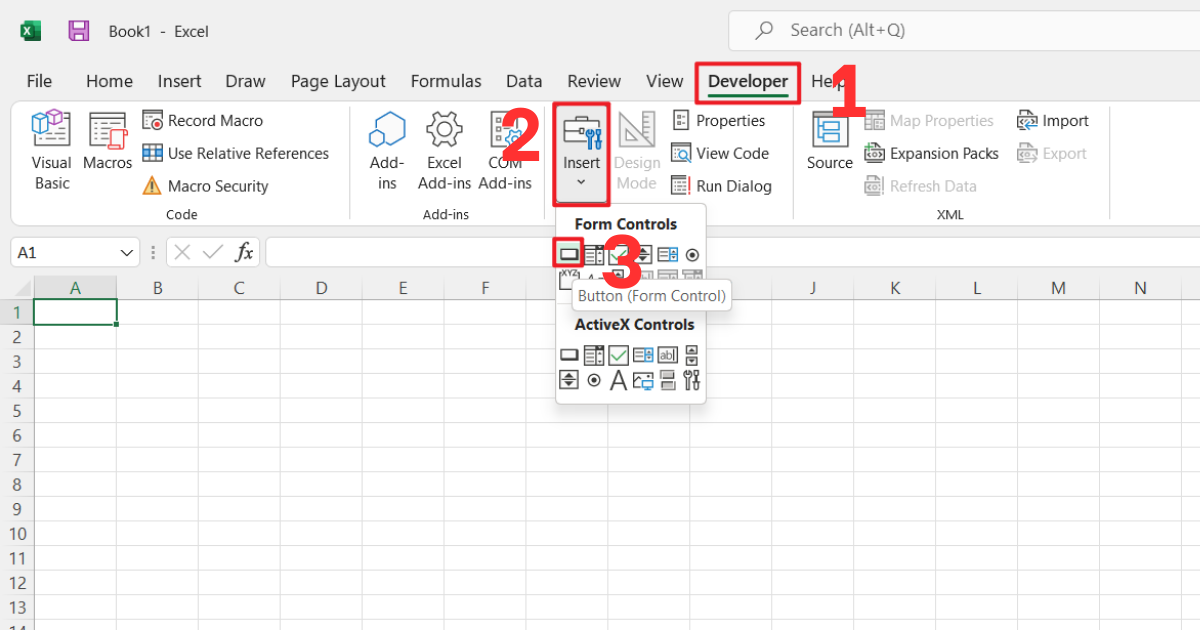Screen dimensions: 1200x630
Task: Switch to the Data tab
Action: pos(524,82)
